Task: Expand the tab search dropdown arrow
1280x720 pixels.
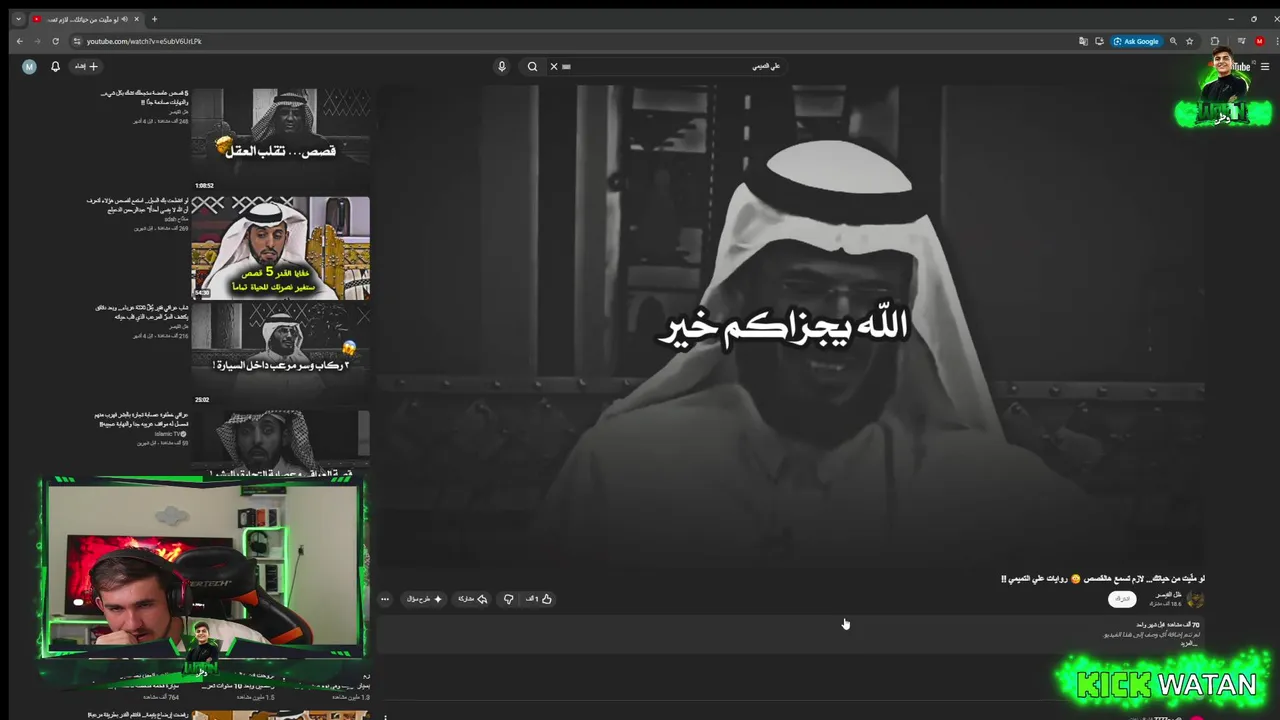Action: [18, 19]
